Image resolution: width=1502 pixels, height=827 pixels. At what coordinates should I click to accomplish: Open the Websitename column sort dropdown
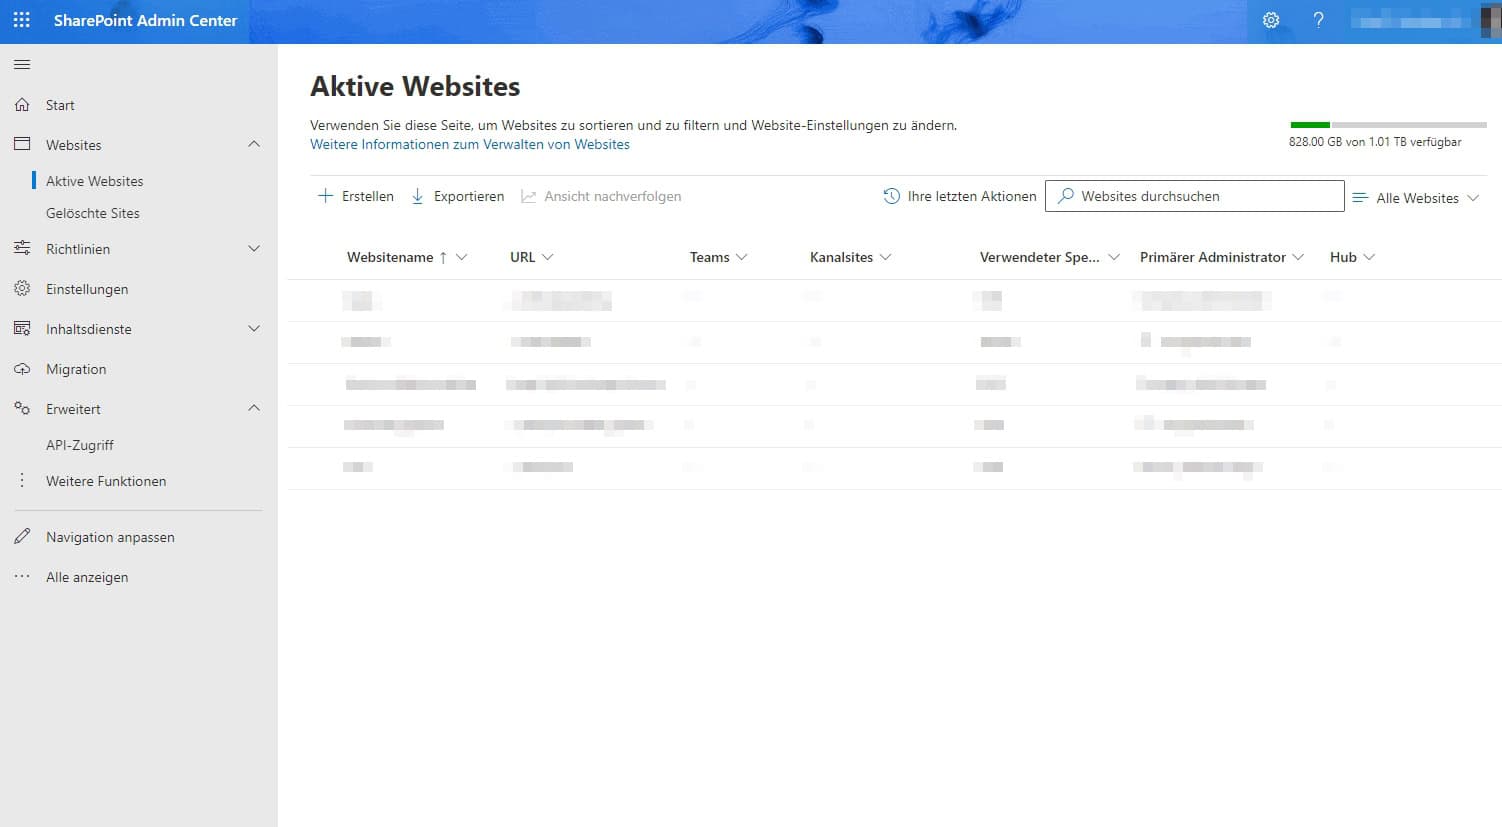(462, 257)
